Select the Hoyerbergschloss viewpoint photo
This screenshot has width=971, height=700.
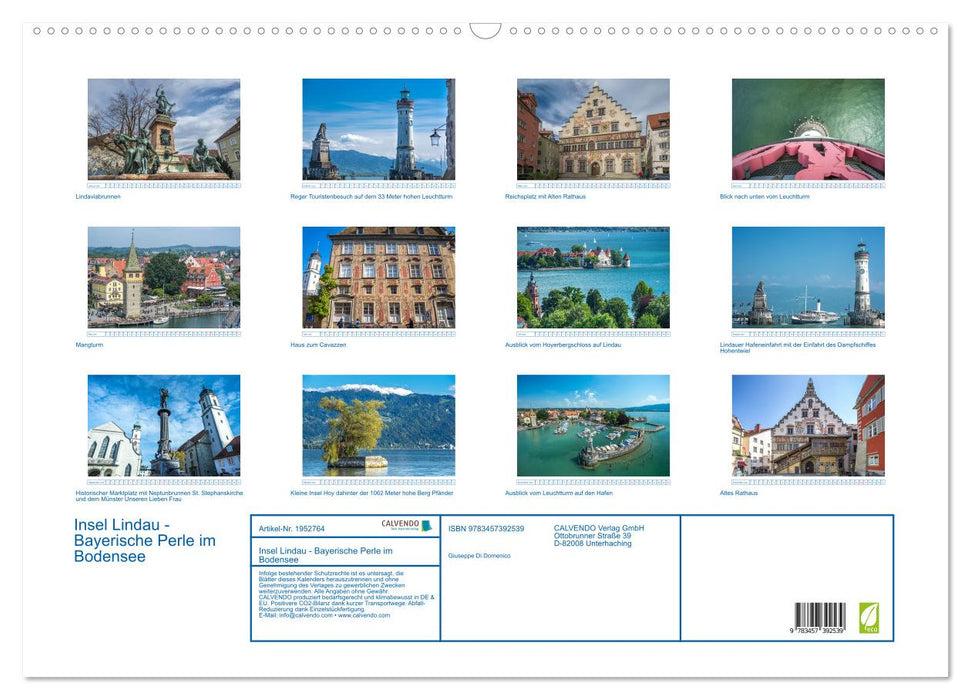click(x=592, y=278)
